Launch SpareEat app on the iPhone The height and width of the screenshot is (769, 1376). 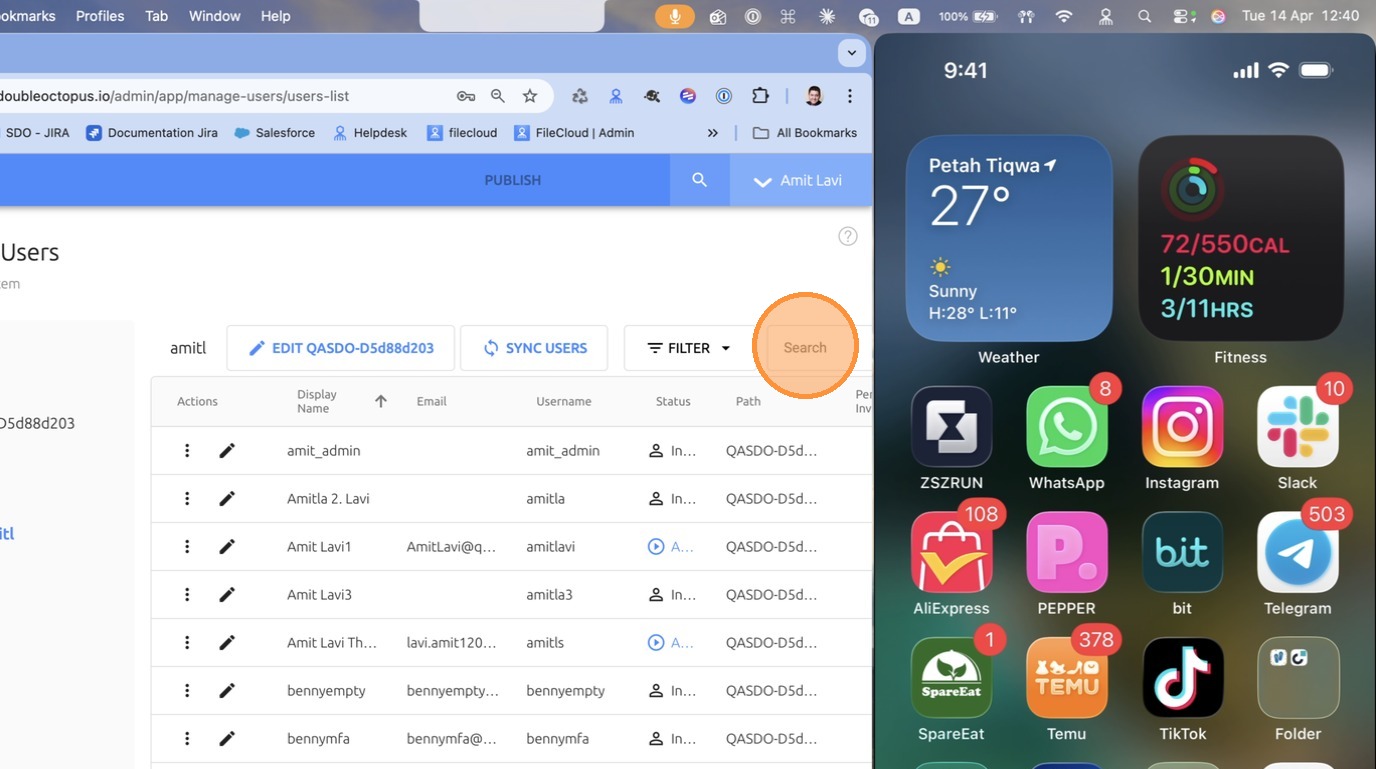point(951,678)
